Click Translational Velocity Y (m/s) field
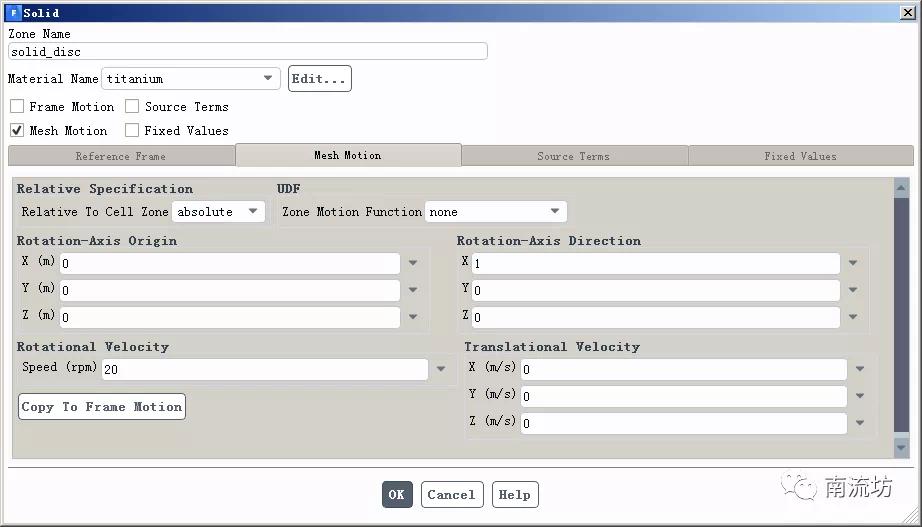This screenshot has width=922, height=527. [x=684, y=396]
